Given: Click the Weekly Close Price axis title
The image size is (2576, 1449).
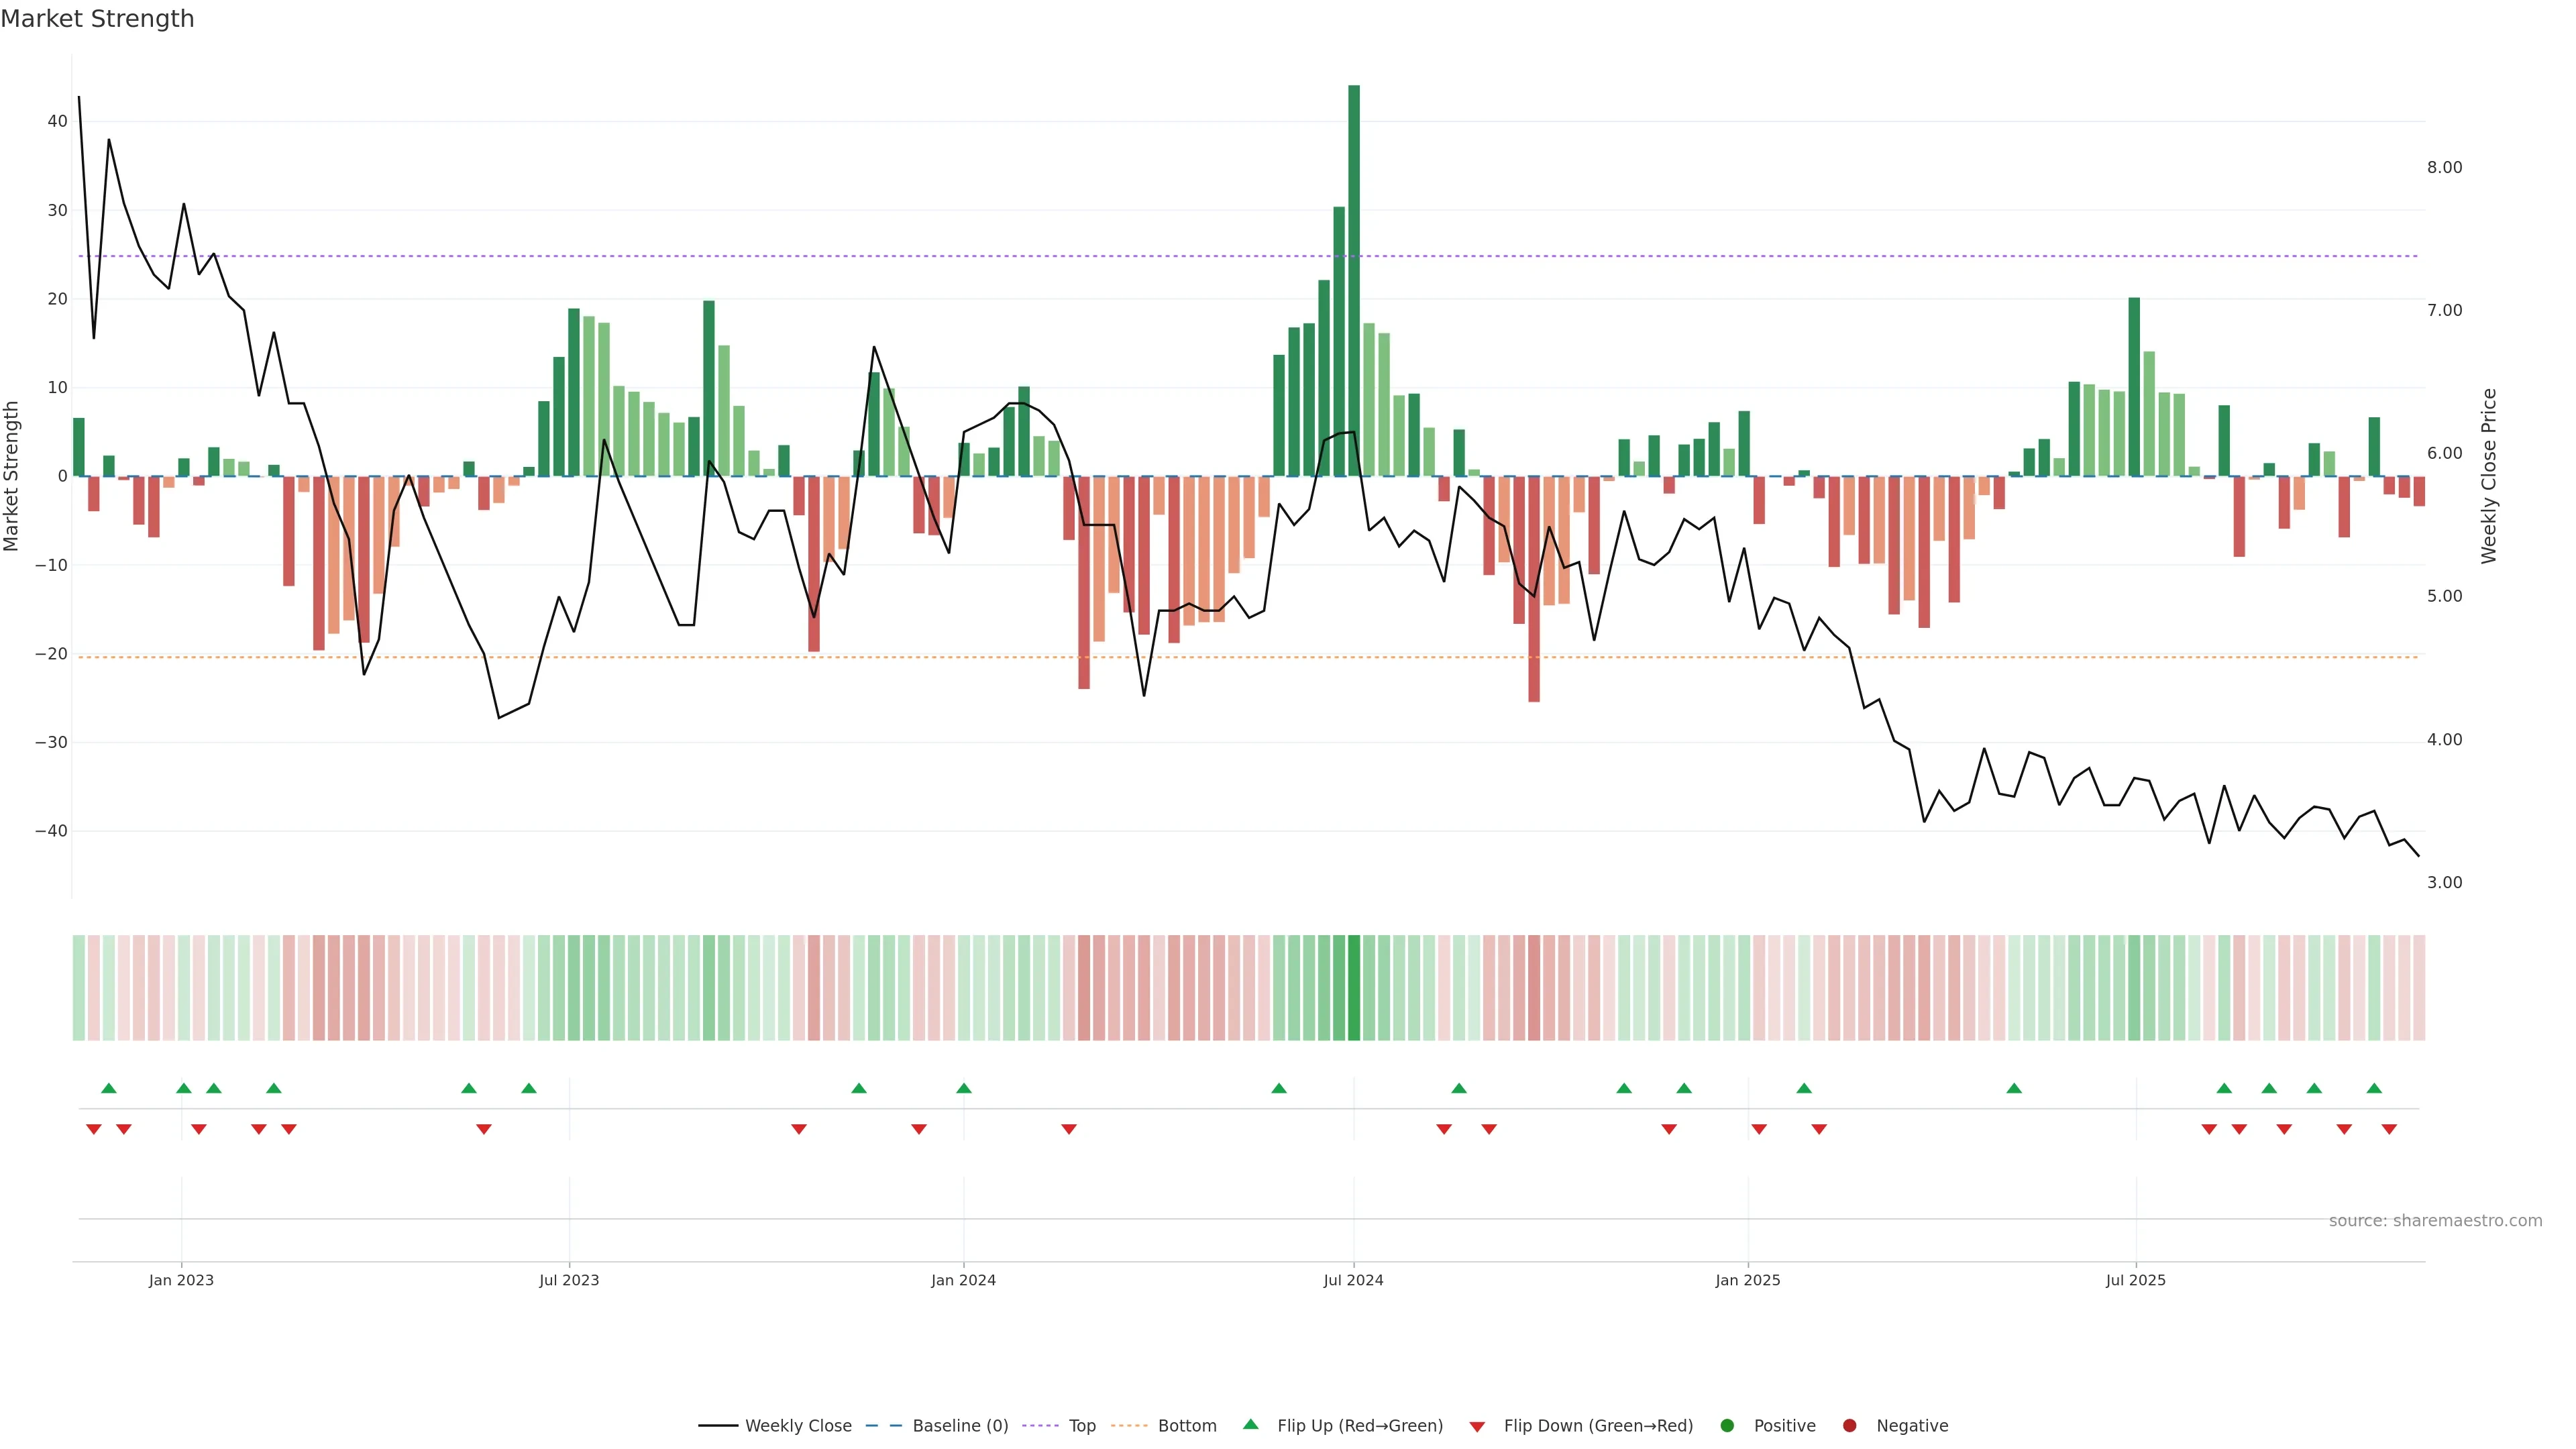Looking at the screenshot, I should tap(2489, 476).
